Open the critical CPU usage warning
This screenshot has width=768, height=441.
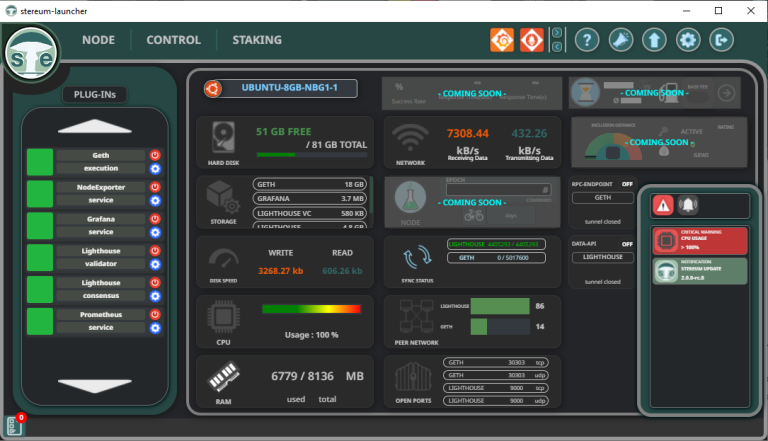click(x=700, y=241)
